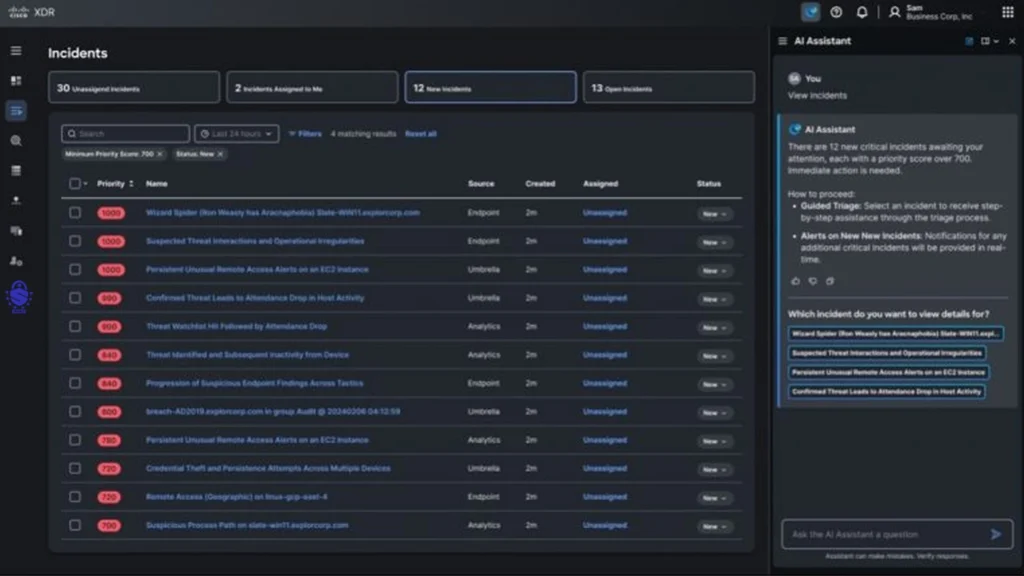The width and height of the screenshot is (1024, 576).
Task: Open the Credential Theft and Persistence Attempts incident
Action: pyautogui.click(x=268, y=469)
